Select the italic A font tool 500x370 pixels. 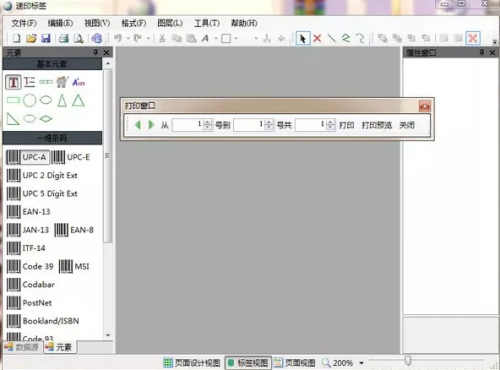[205, 38]
